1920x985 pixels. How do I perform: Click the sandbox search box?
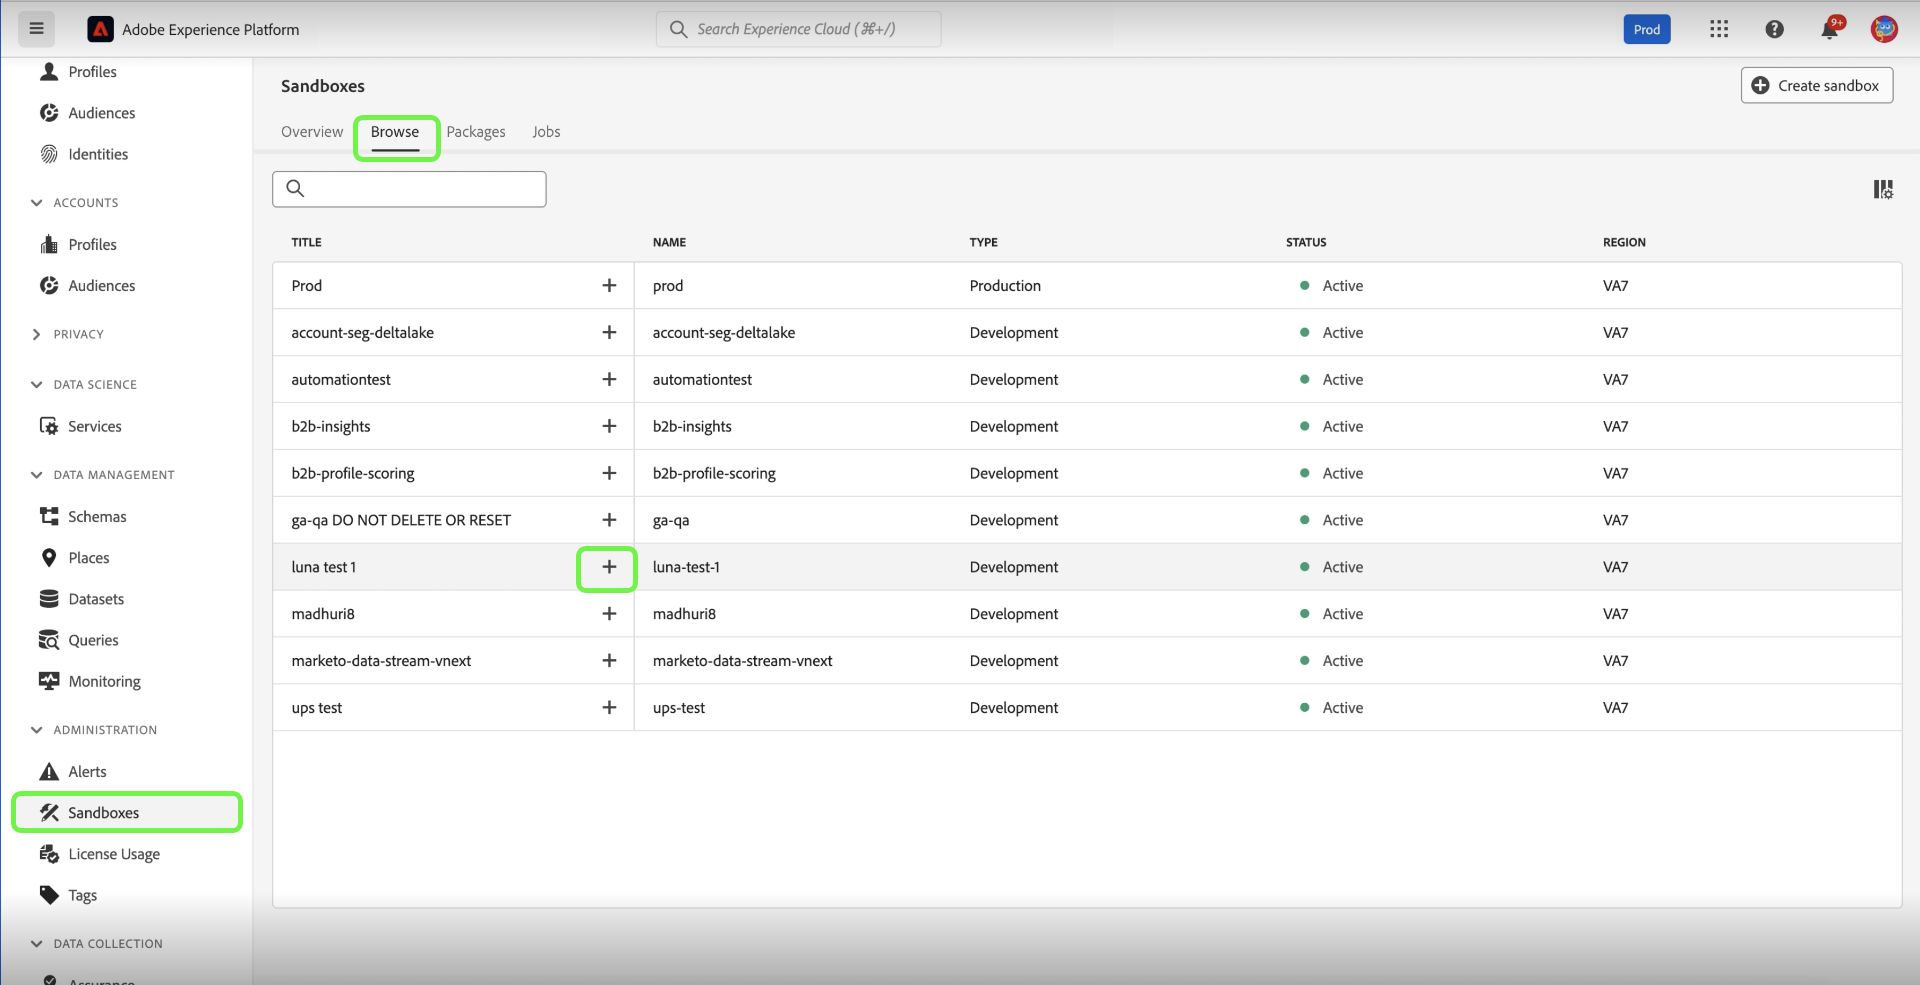(409, 189)
